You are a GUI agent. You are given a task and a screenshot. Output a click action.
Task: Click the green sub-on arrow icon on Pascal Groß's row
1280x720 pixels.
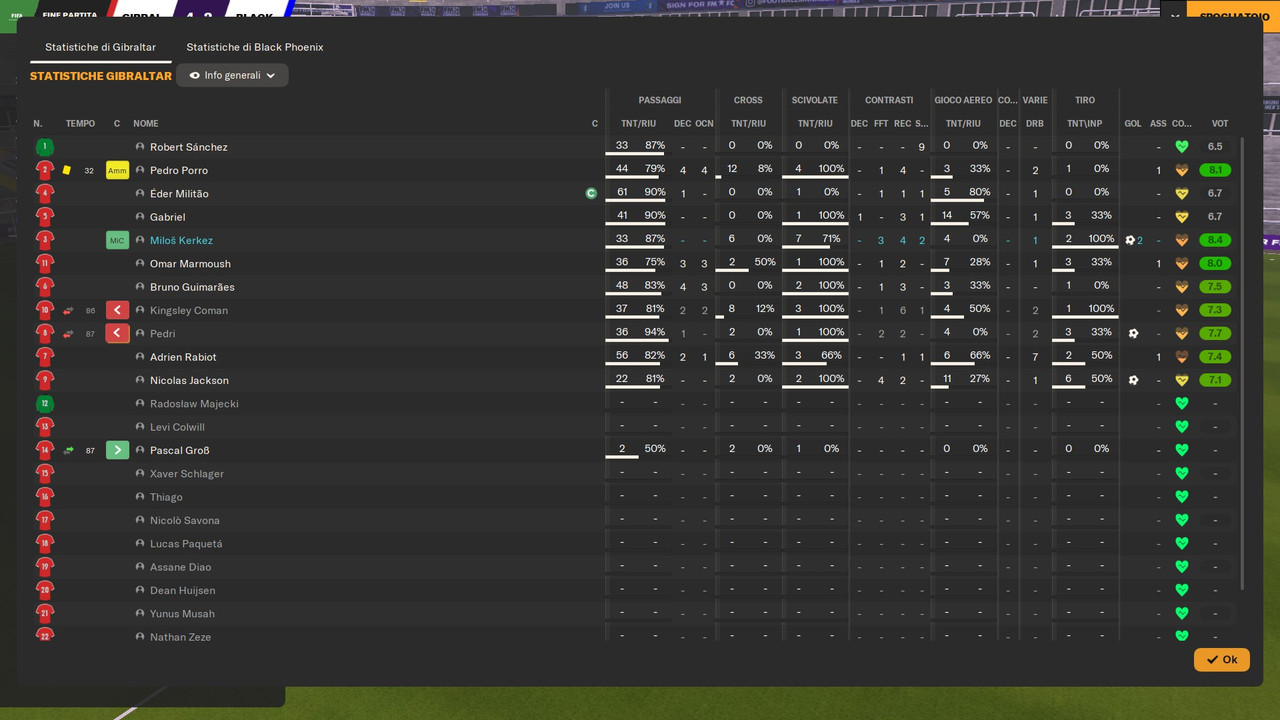click(x=68, y=450)
